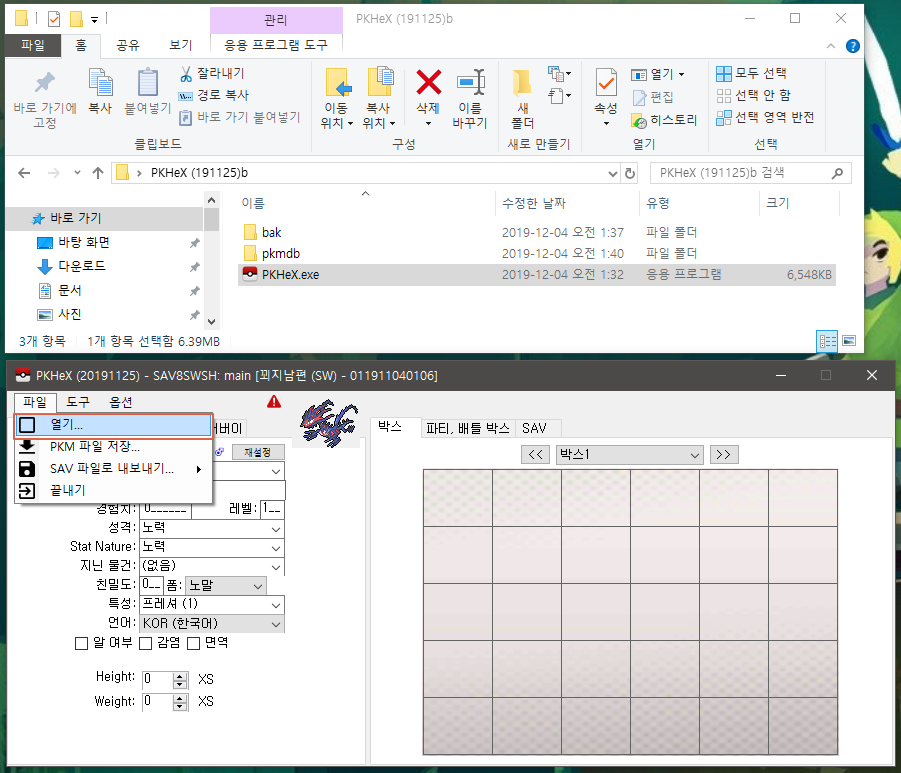Expand the address bar history dropdown

click(x=613, y=174)
